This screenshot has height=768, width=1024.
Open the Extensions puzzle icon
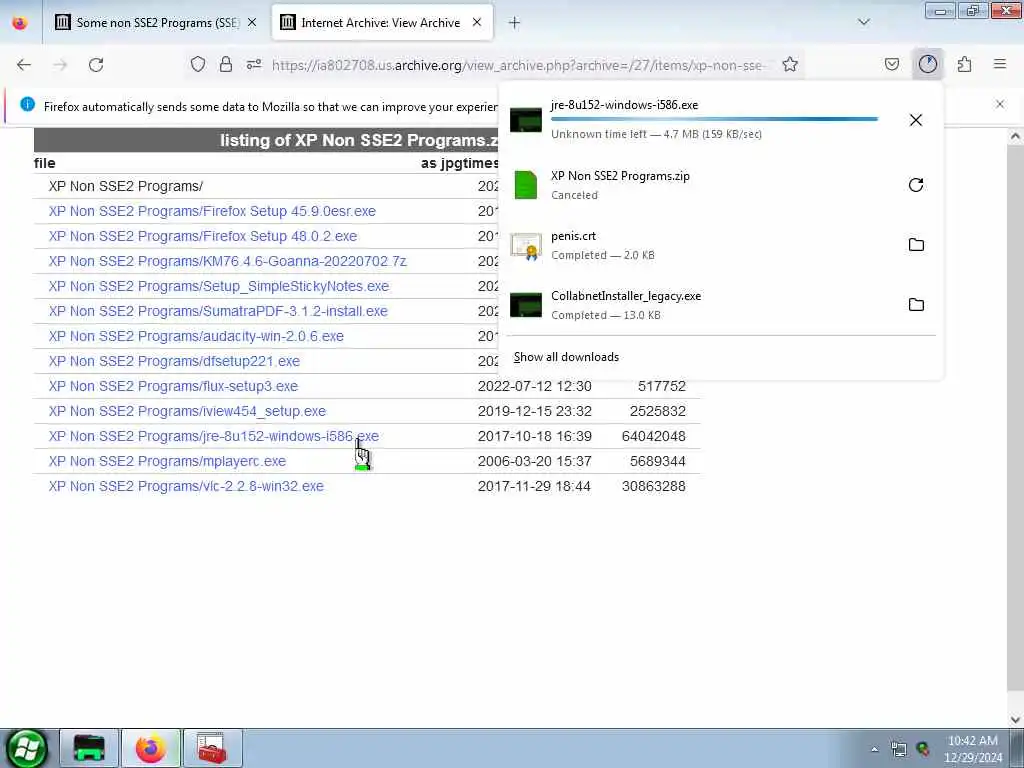click(x=965, y=64)
